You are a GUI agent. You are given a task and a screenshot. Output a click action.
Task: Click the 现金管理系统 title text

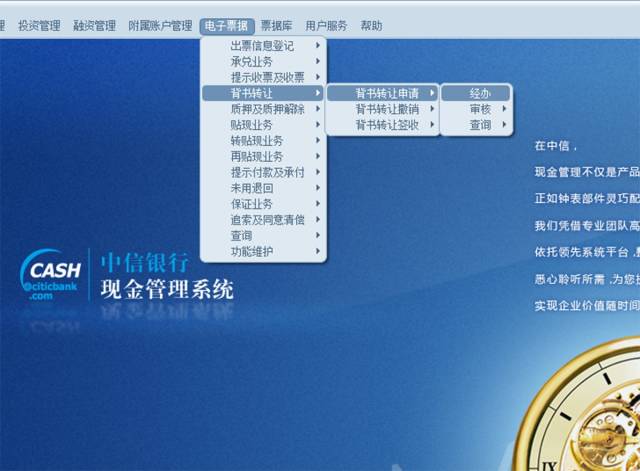click(167, 289)
